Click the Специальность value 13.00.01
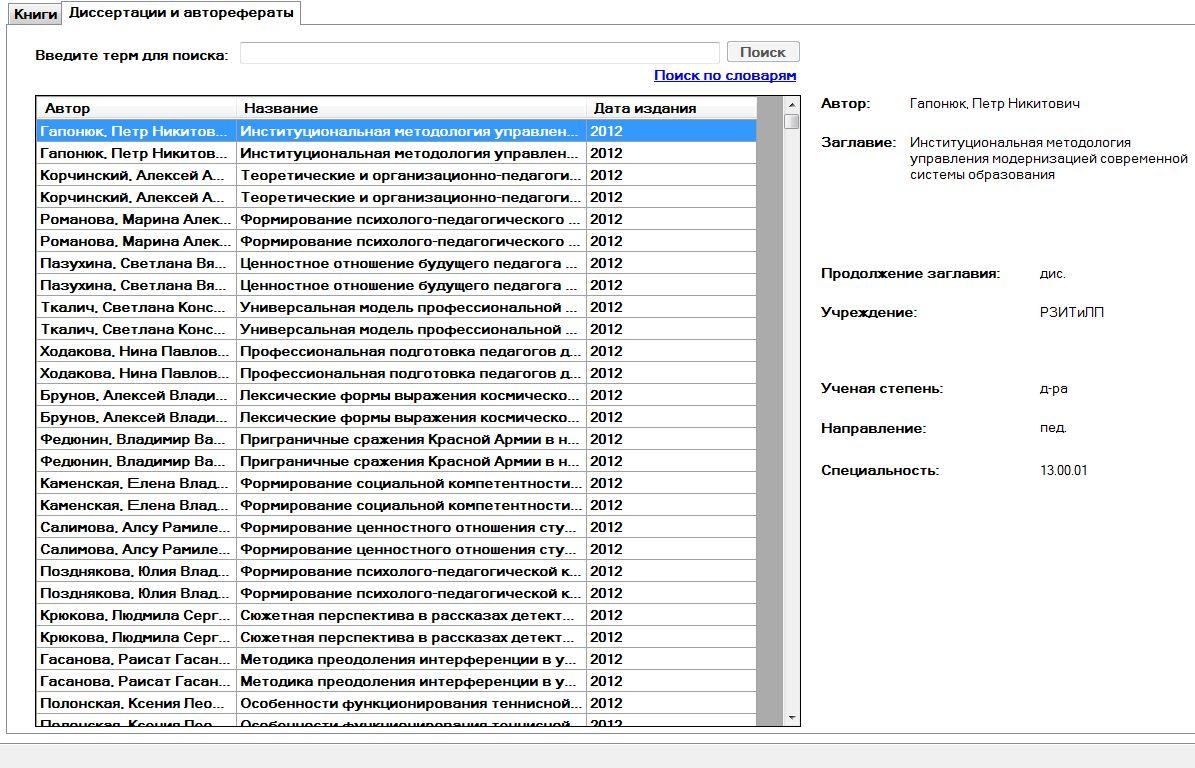Viewport: 1195px width, 768px height. [1063, 470]
